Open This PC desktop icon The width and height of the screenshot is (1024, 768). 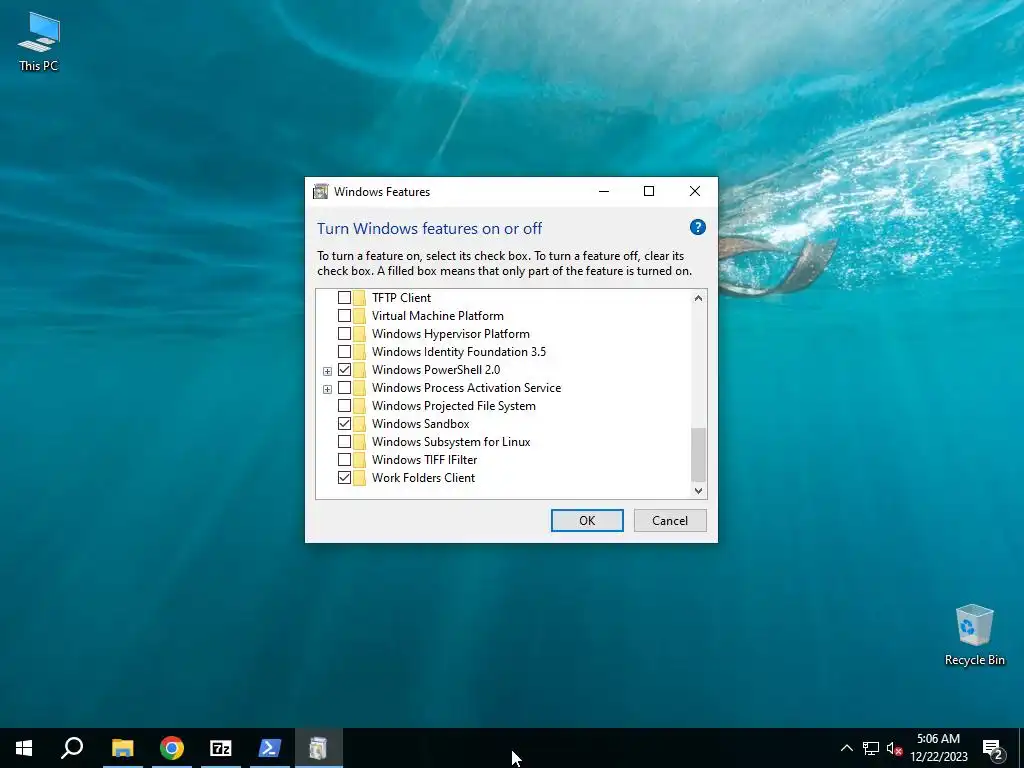pyautogui.click(x=39, y=42)
